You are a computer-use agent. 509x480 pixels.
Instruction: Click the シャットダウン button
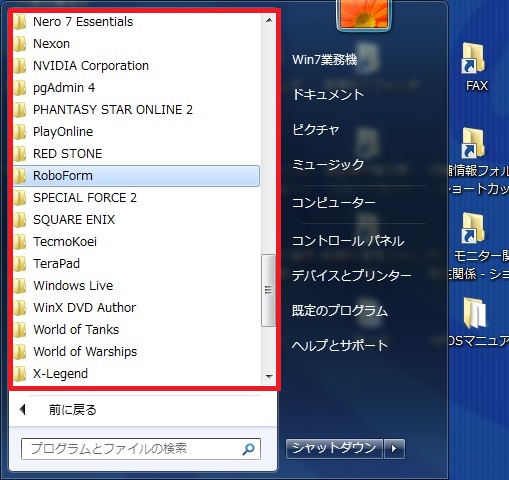(334, 449)
